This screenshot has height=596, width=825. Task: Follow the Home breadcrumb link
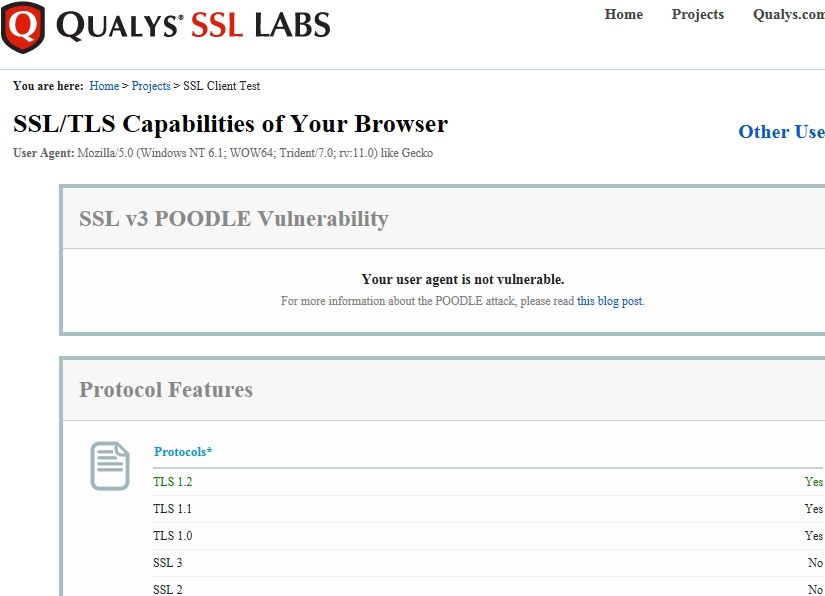point(104,86)
